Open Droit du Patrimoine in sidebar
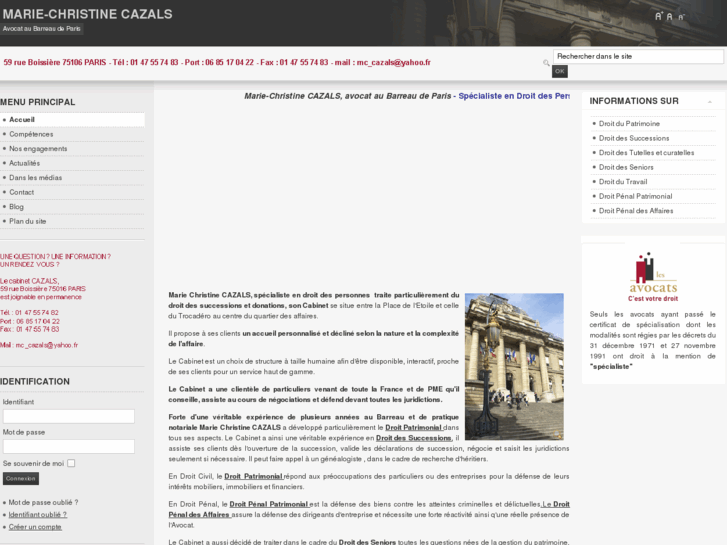727x545 pixels. tap(629, 124)
